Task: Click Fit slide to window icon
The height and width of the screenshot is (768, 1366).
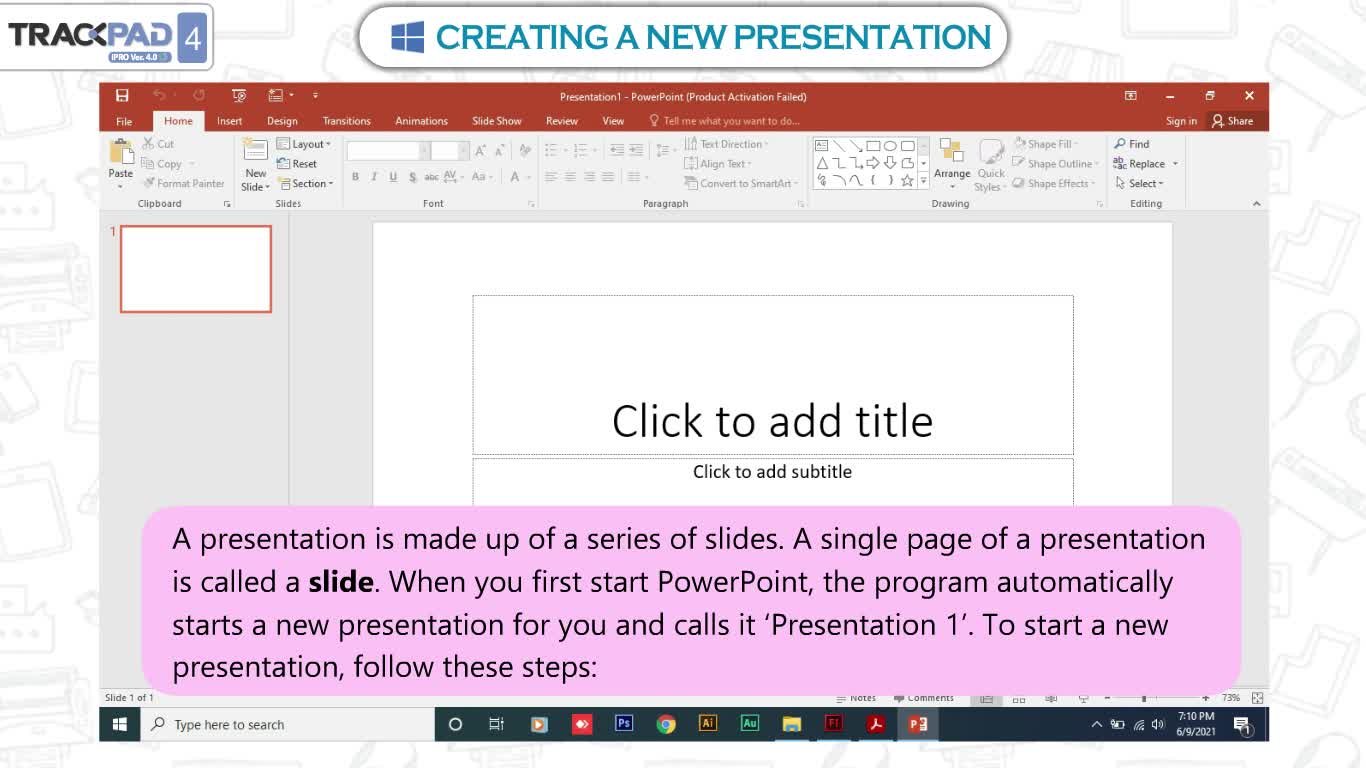Action: 1257,698
